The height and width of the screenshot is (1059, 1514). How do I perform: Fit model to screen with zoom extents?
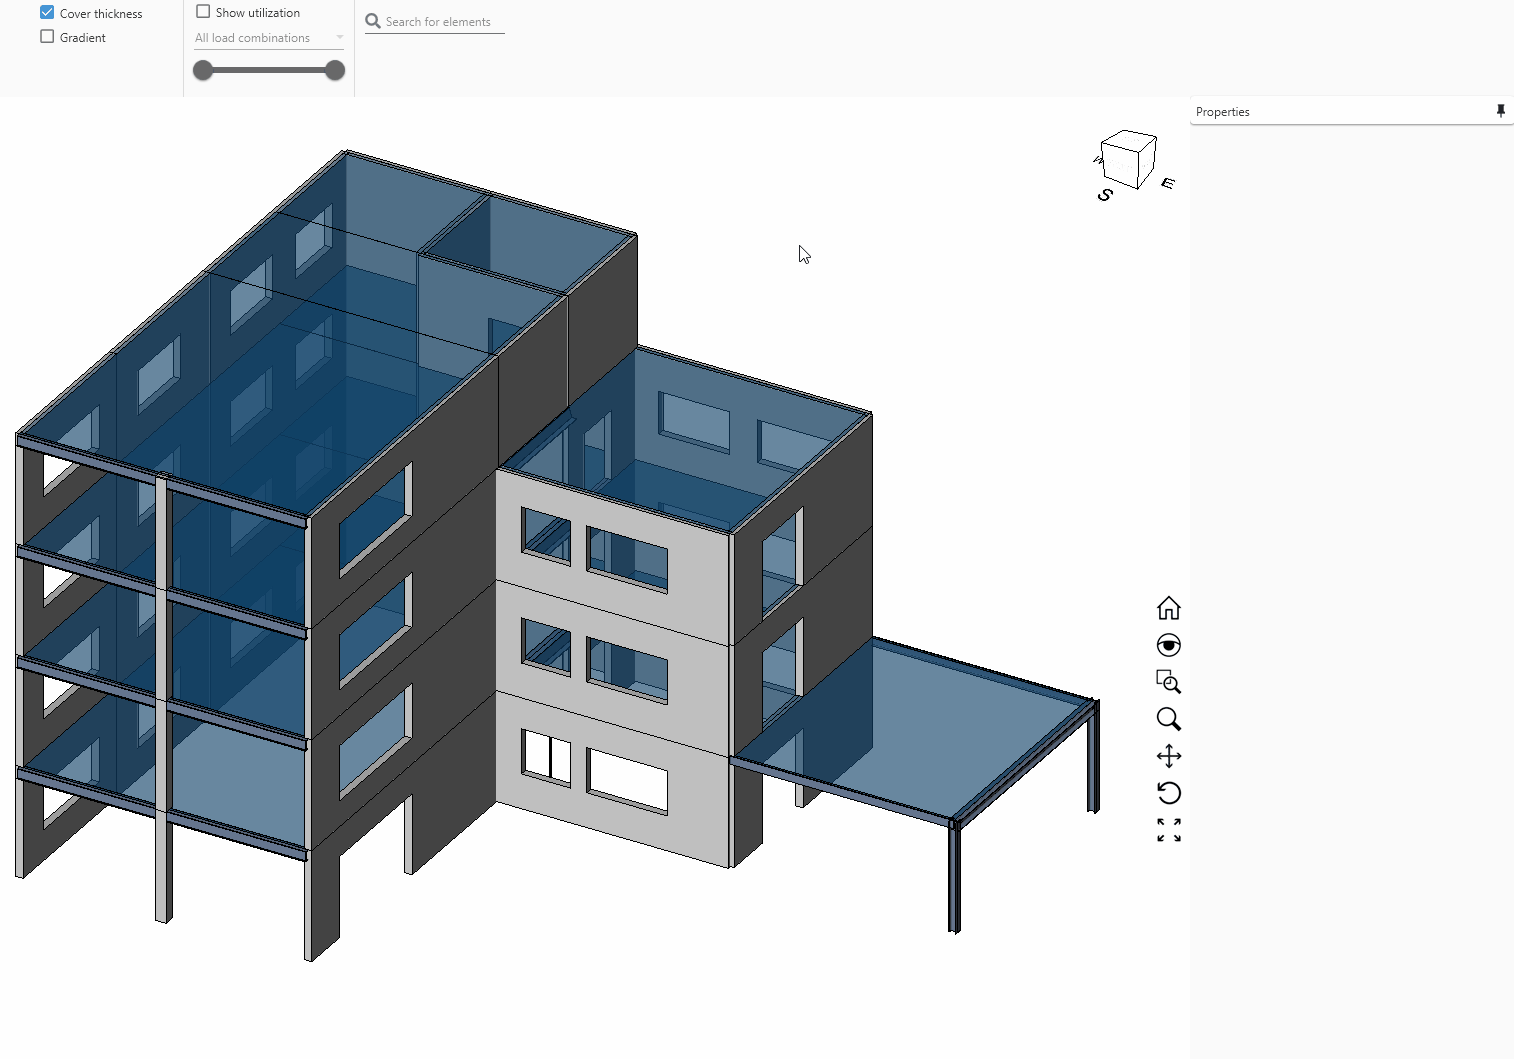coord(1169,830)
